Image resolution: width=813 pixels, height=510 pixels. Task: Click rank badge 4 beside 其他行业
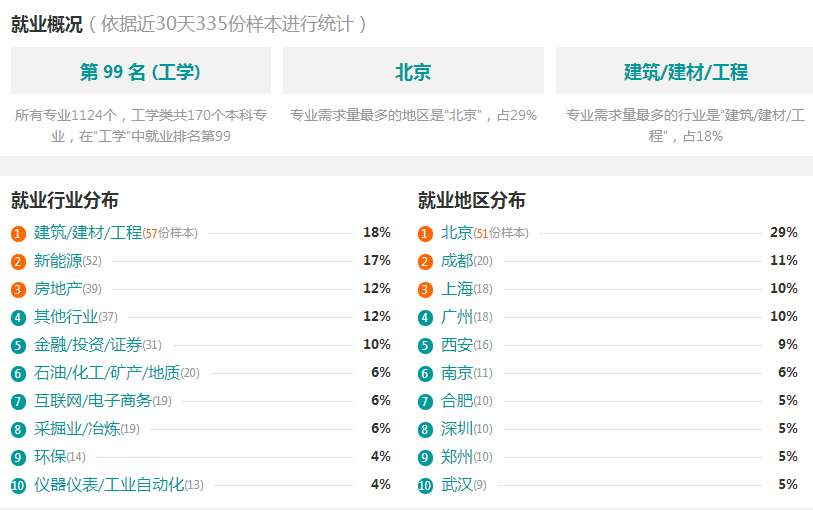(18, 318)
